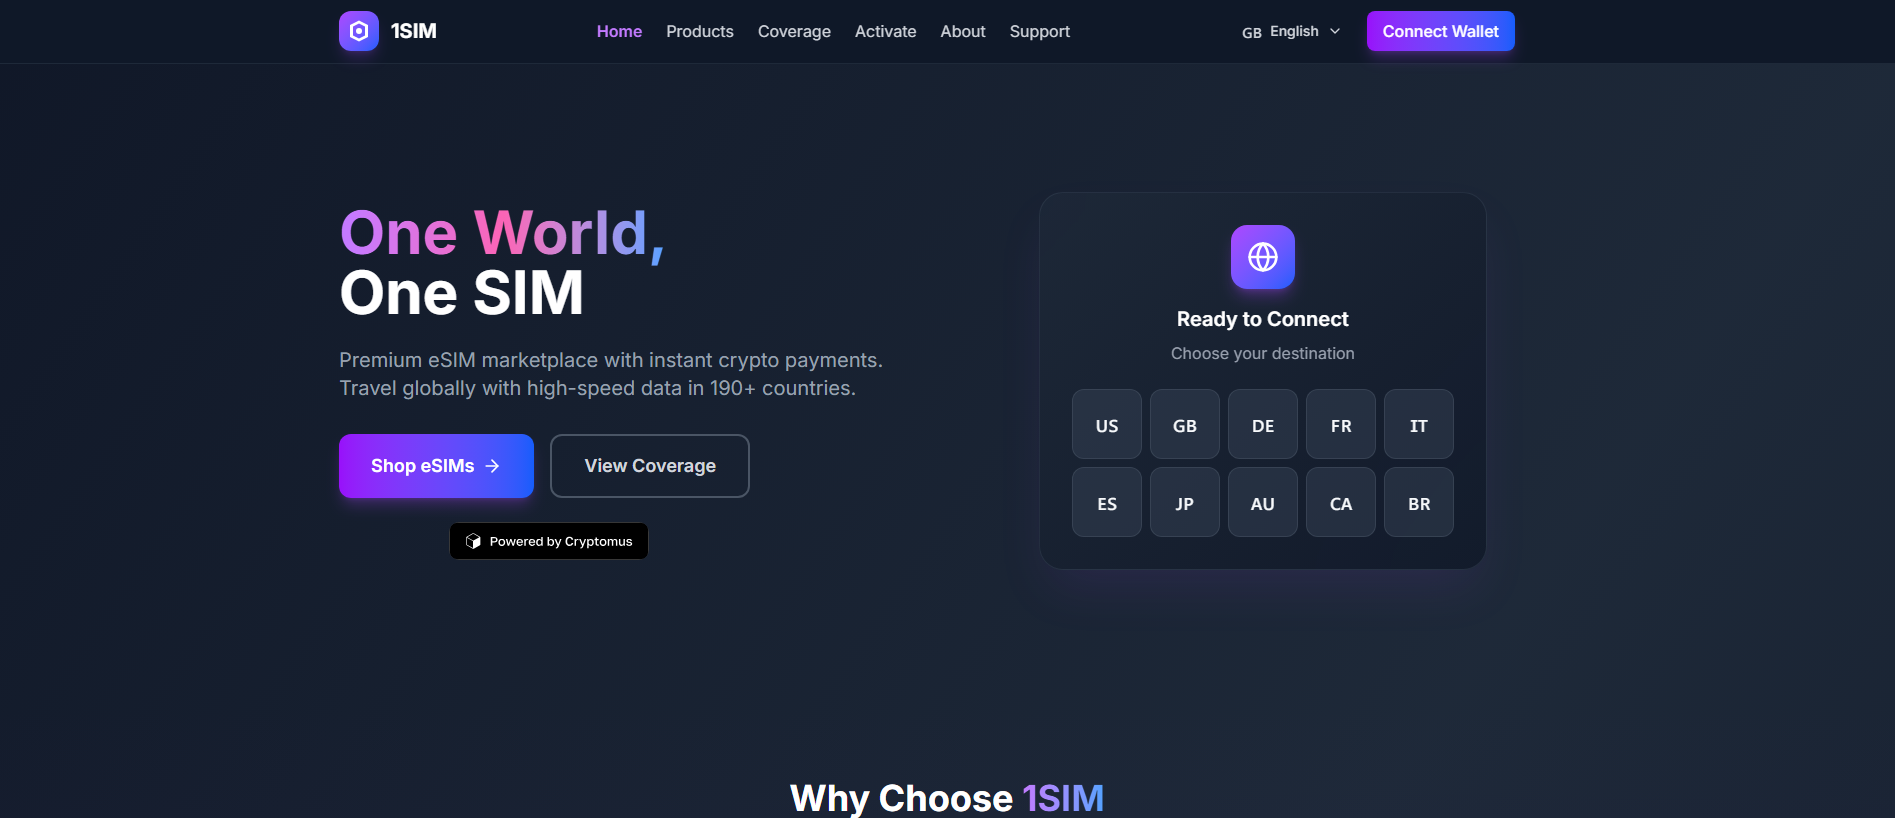Click the 1SIM hexagon logo icon
This screenshot has width=1895, height=818.
pos(359,31)
